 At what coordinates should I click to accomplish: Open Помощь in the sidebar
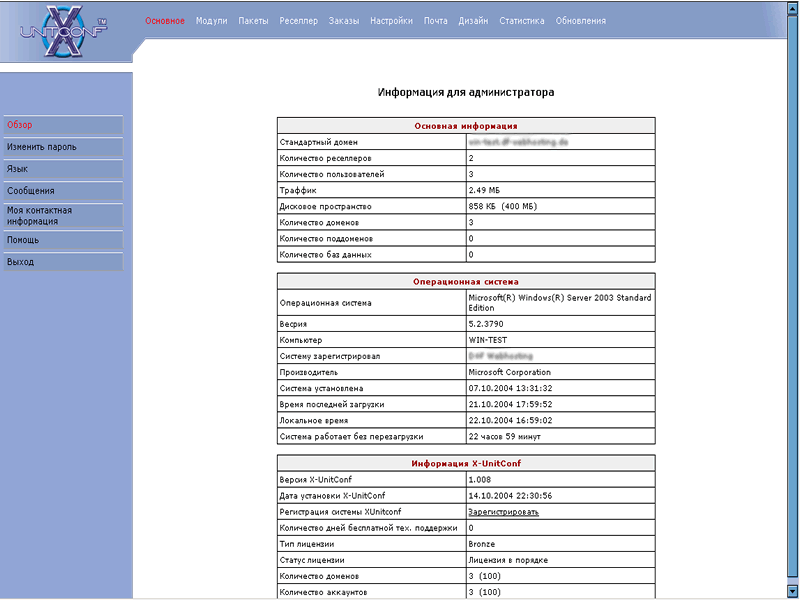click(63, 240)
